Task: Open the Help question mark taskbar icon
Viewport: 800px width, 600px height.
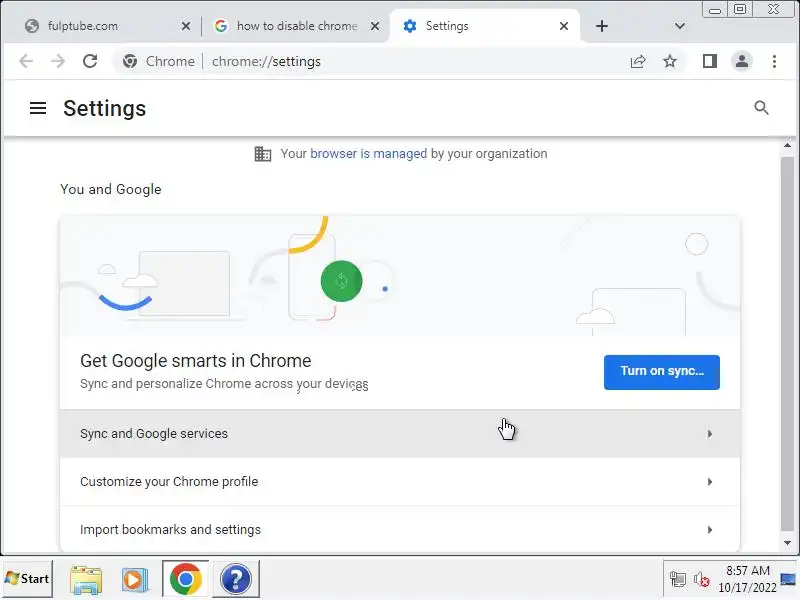Action: pos(236,579)
